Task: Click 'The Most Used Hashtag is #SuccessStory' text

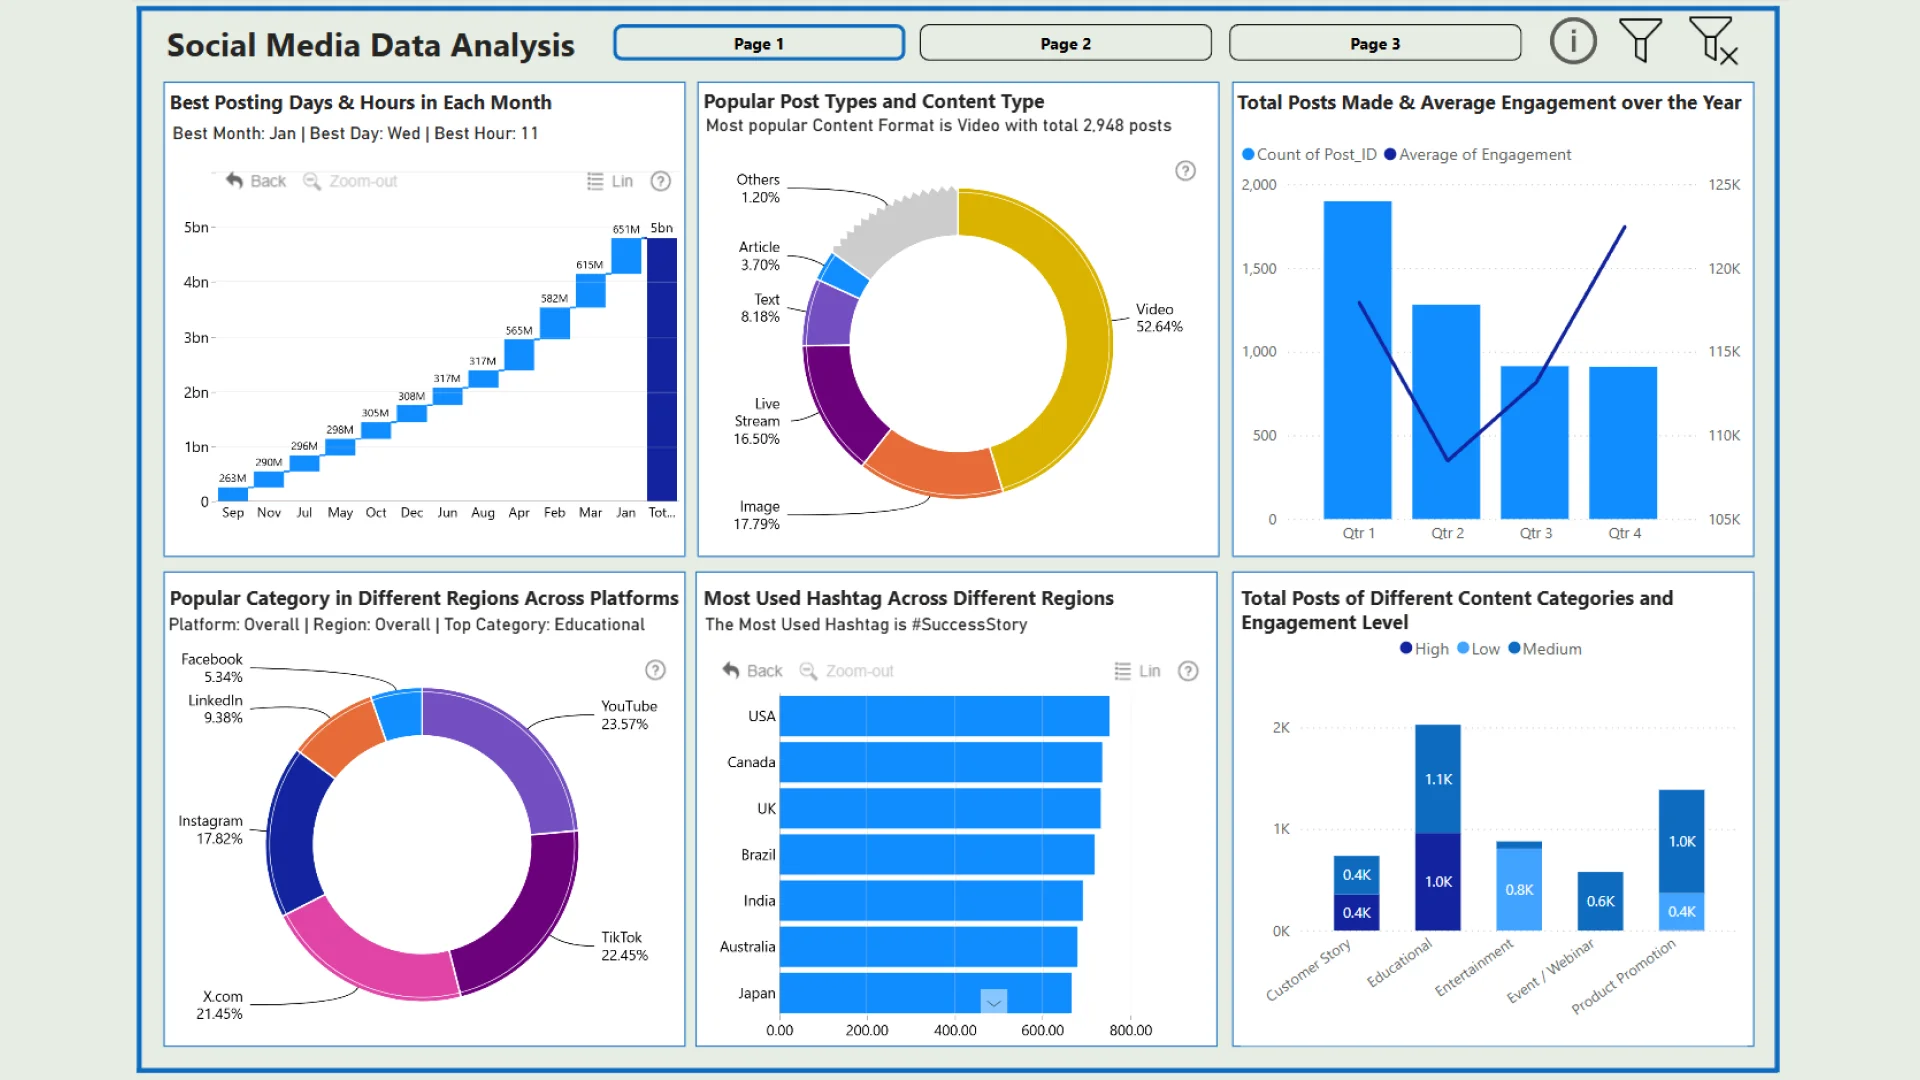Action: 866,624
